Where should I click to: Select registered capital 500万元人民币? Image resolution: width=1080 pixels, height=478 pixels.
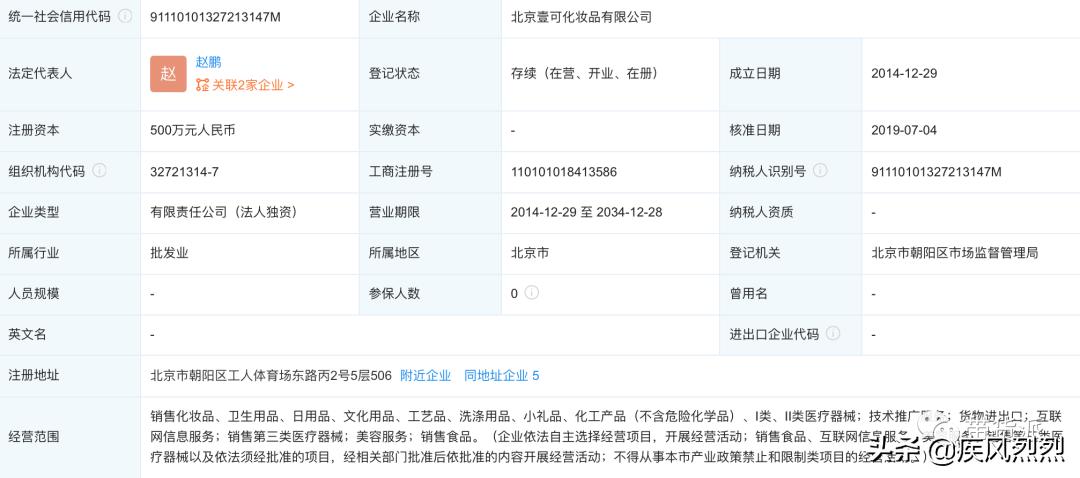coord(193,130)
